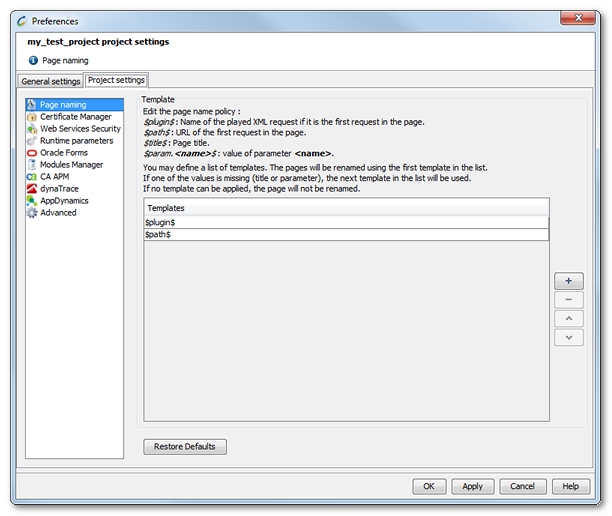Click the CA APM icon

32,177
